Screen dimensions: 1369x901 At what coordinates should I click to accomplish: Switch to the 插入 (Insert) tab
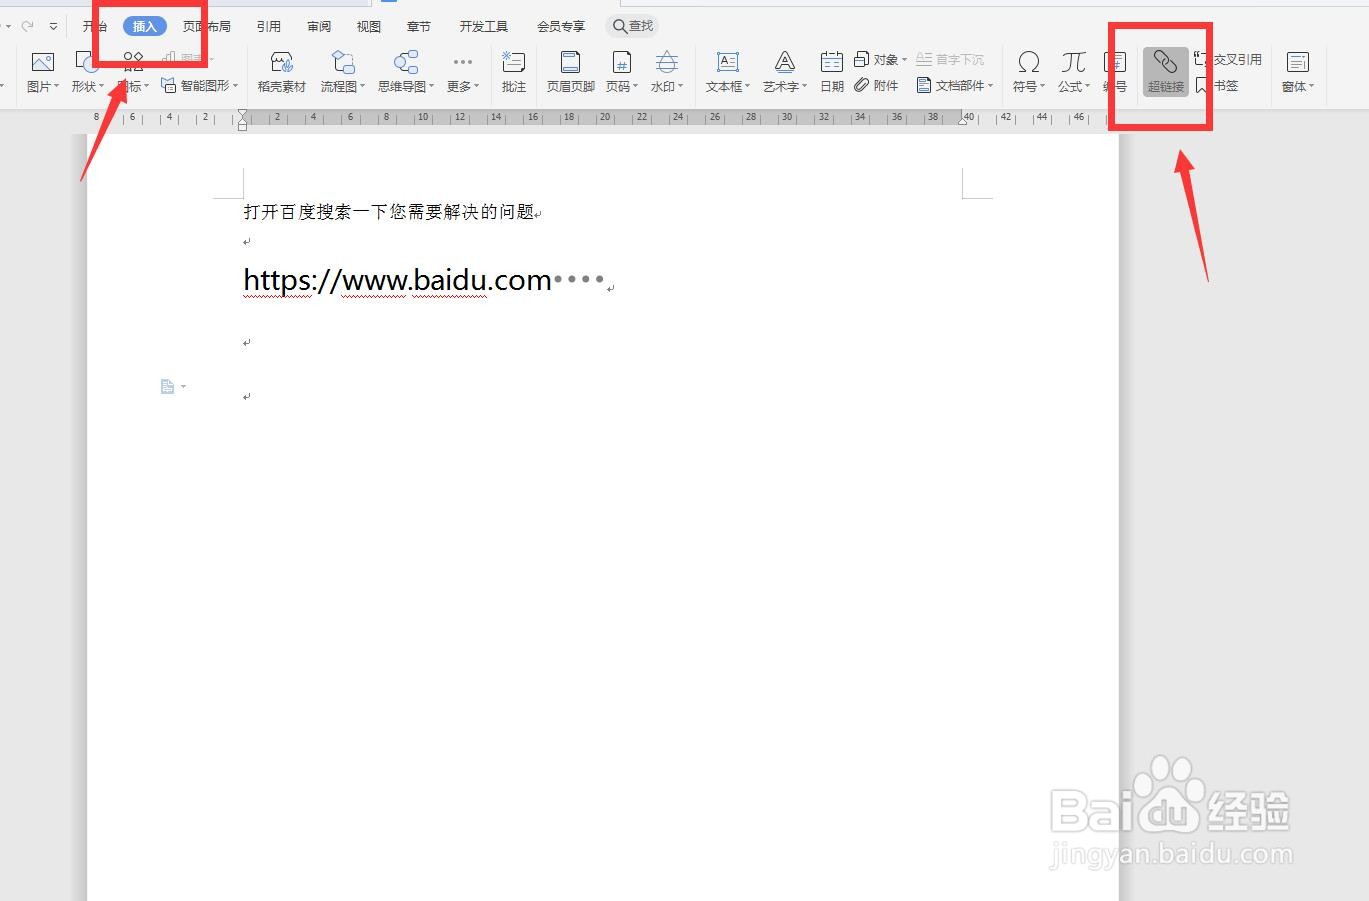point(145,26)
